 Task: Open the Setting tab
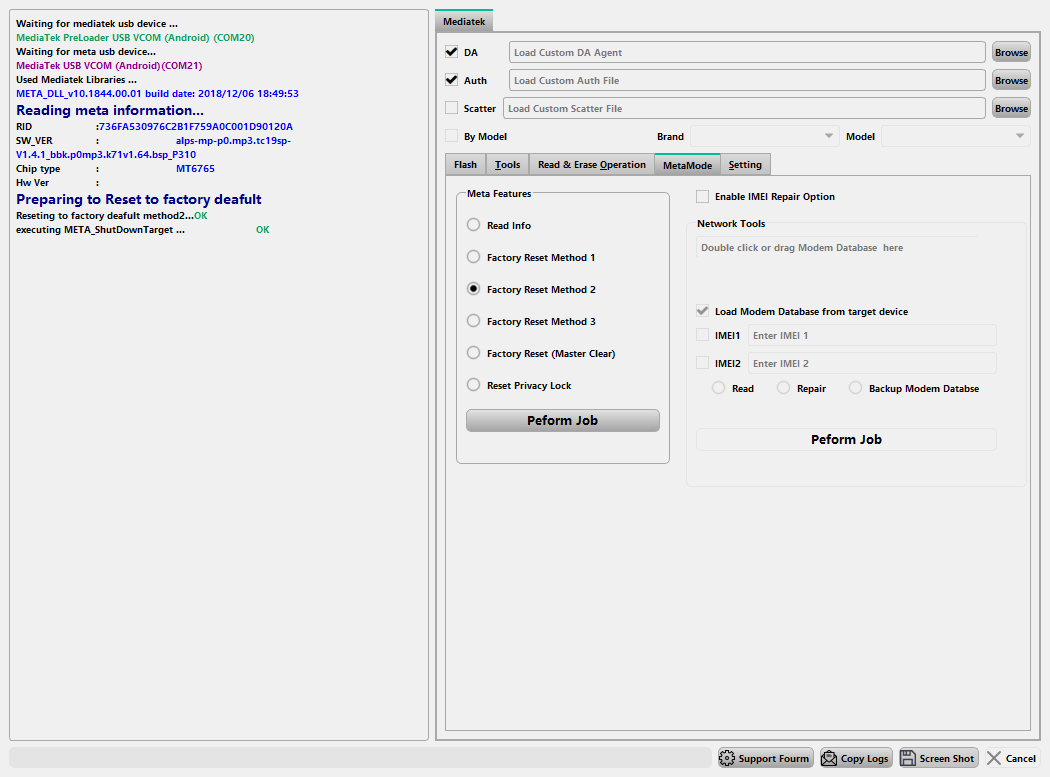pyautogui.click(x=745, y=165)
